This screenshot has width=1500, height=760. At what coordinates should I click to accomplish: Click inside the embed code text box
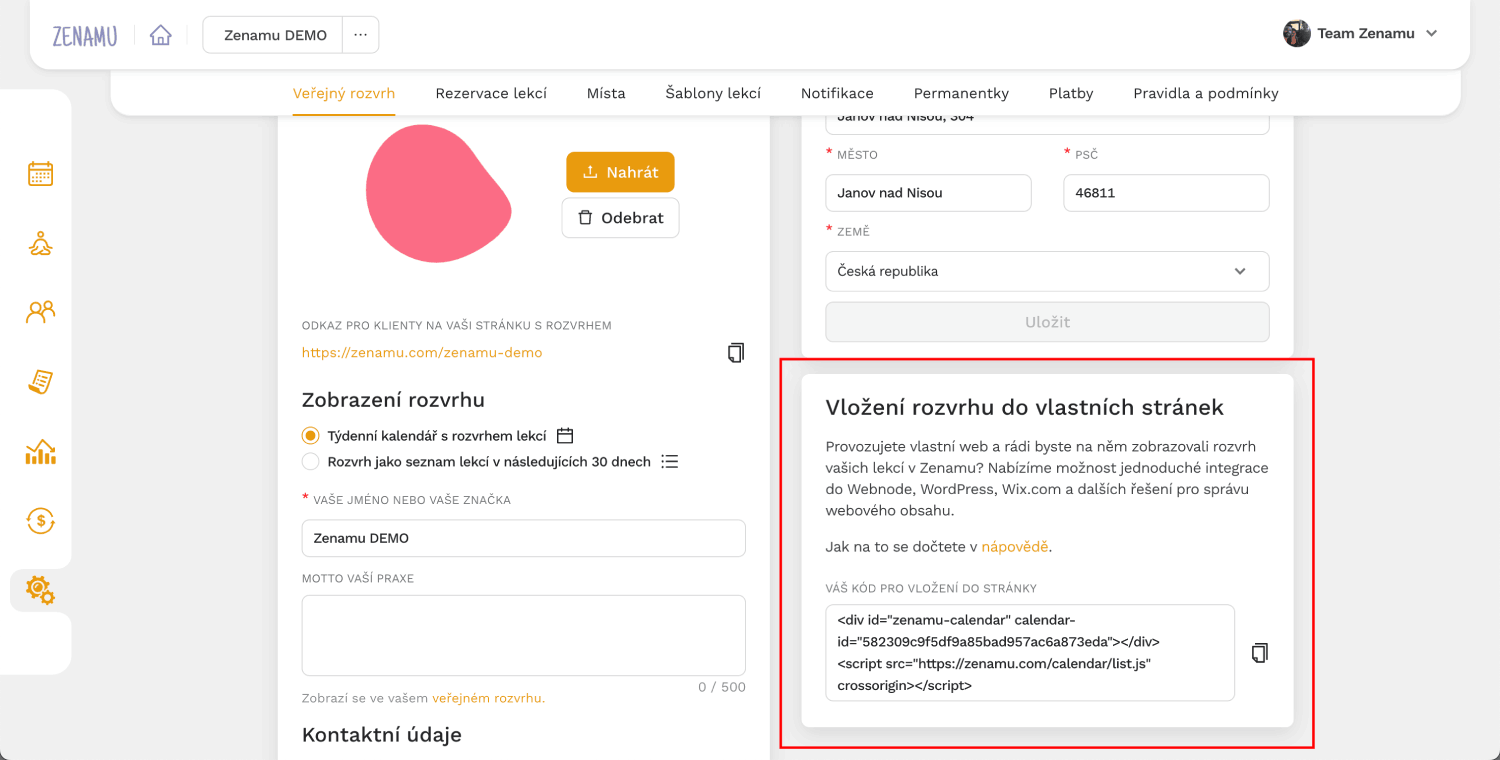(1030, 653)
